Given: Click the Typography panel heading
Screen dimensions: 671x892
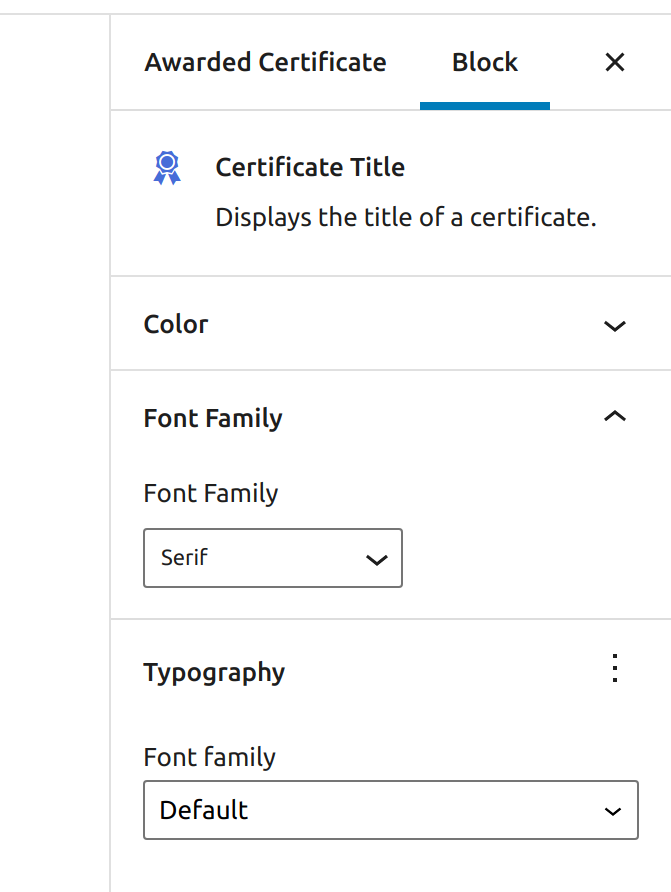Looking at the screenshot, I should click(213, 672).
